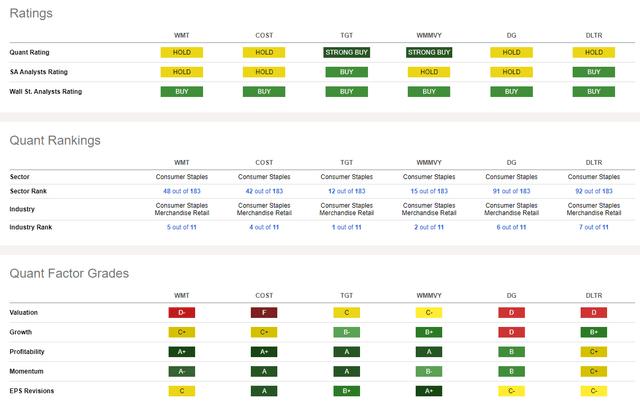640x408 pixels.
Task: Click WMMVY's A+ EPS Revisions grade
Action: (x=429, y=391)
